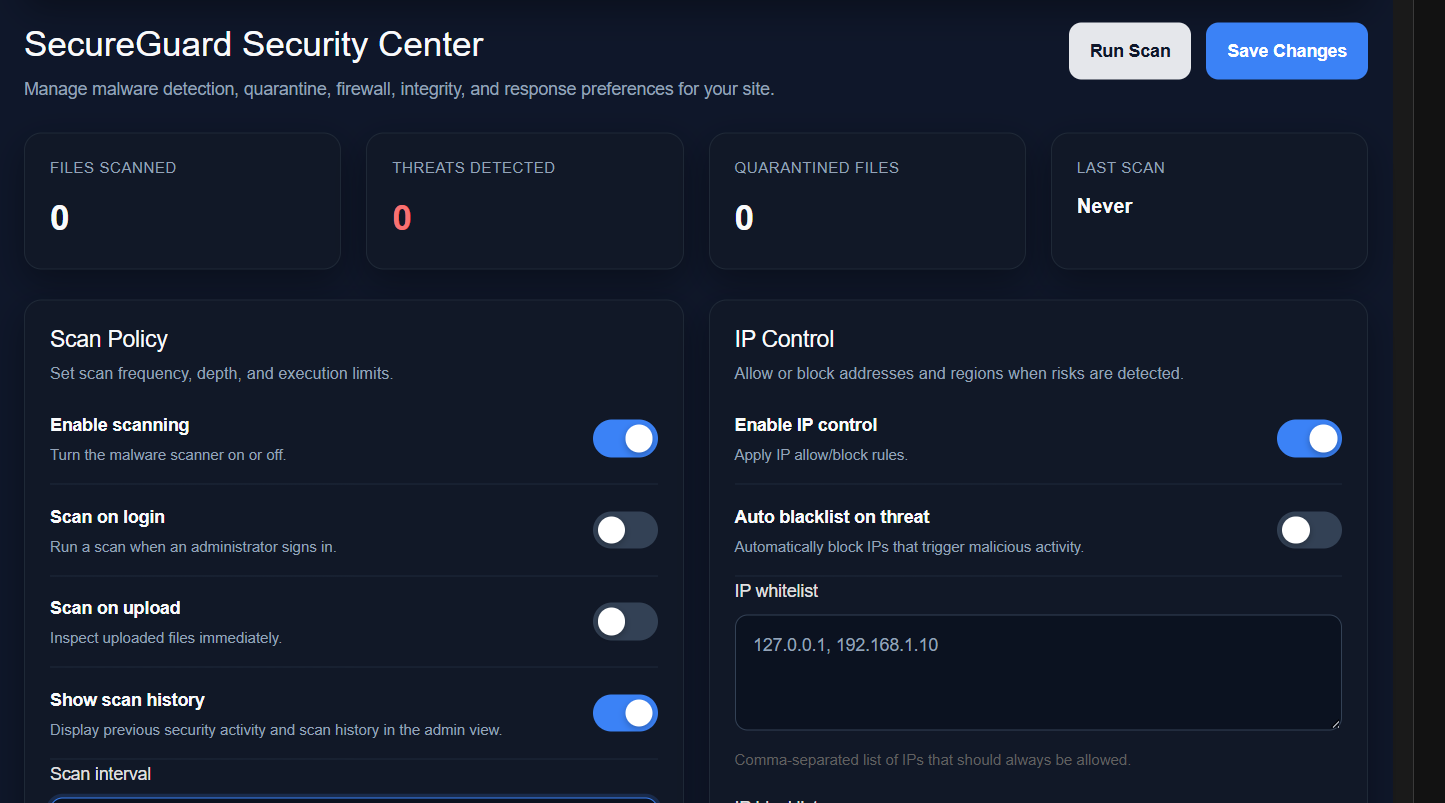Open the Quarantined Files stat card
This screenshot has width=1445, height=803.
pyautogui.click(x=866, y=201)
